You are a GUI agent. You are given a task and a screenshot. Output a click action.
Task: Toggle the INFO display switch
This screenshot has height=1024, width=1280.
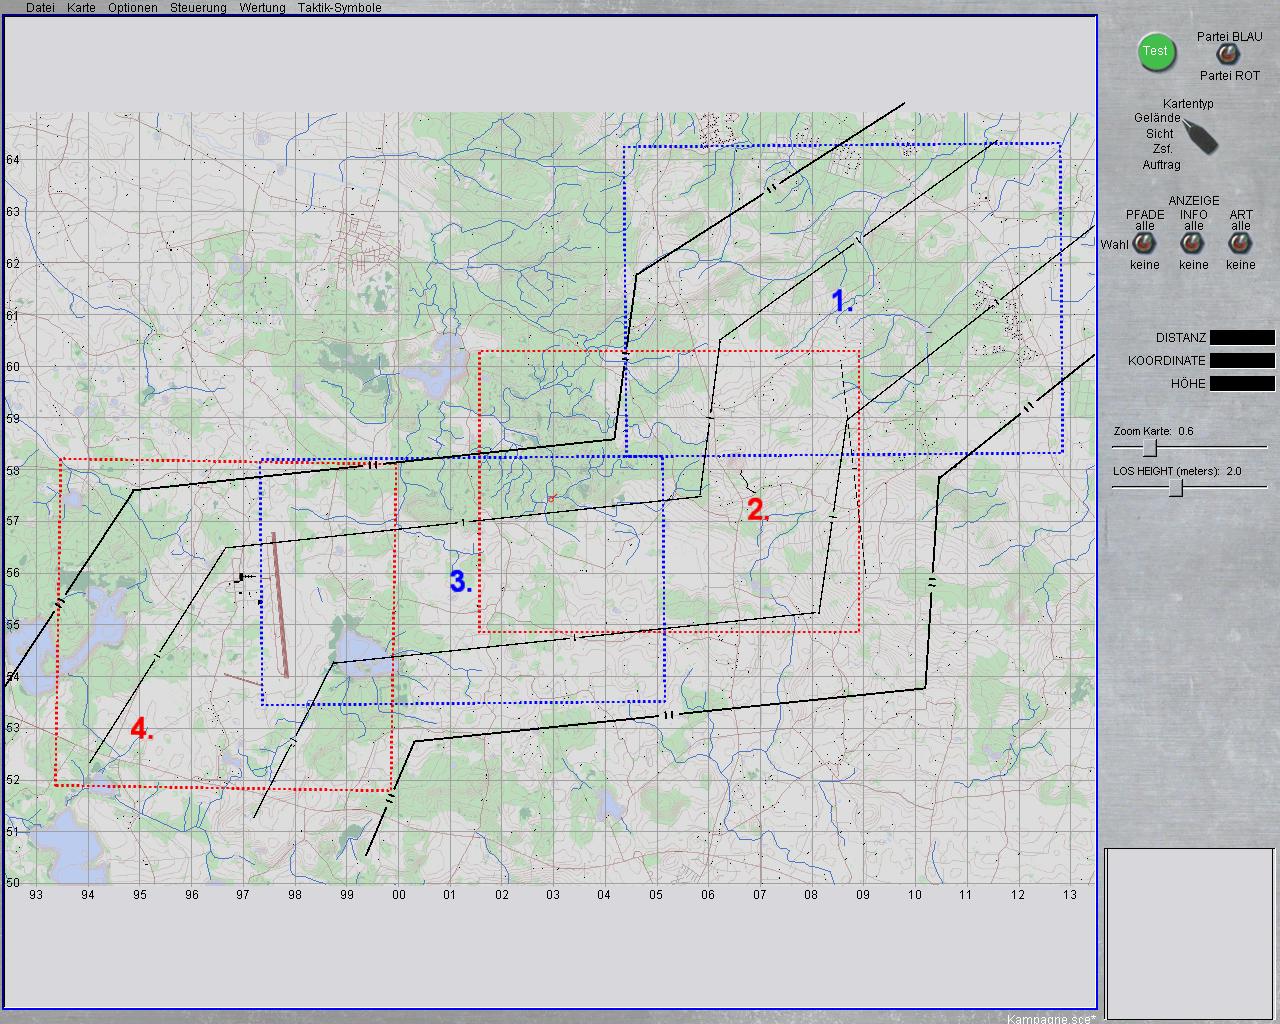(1192, 243)
